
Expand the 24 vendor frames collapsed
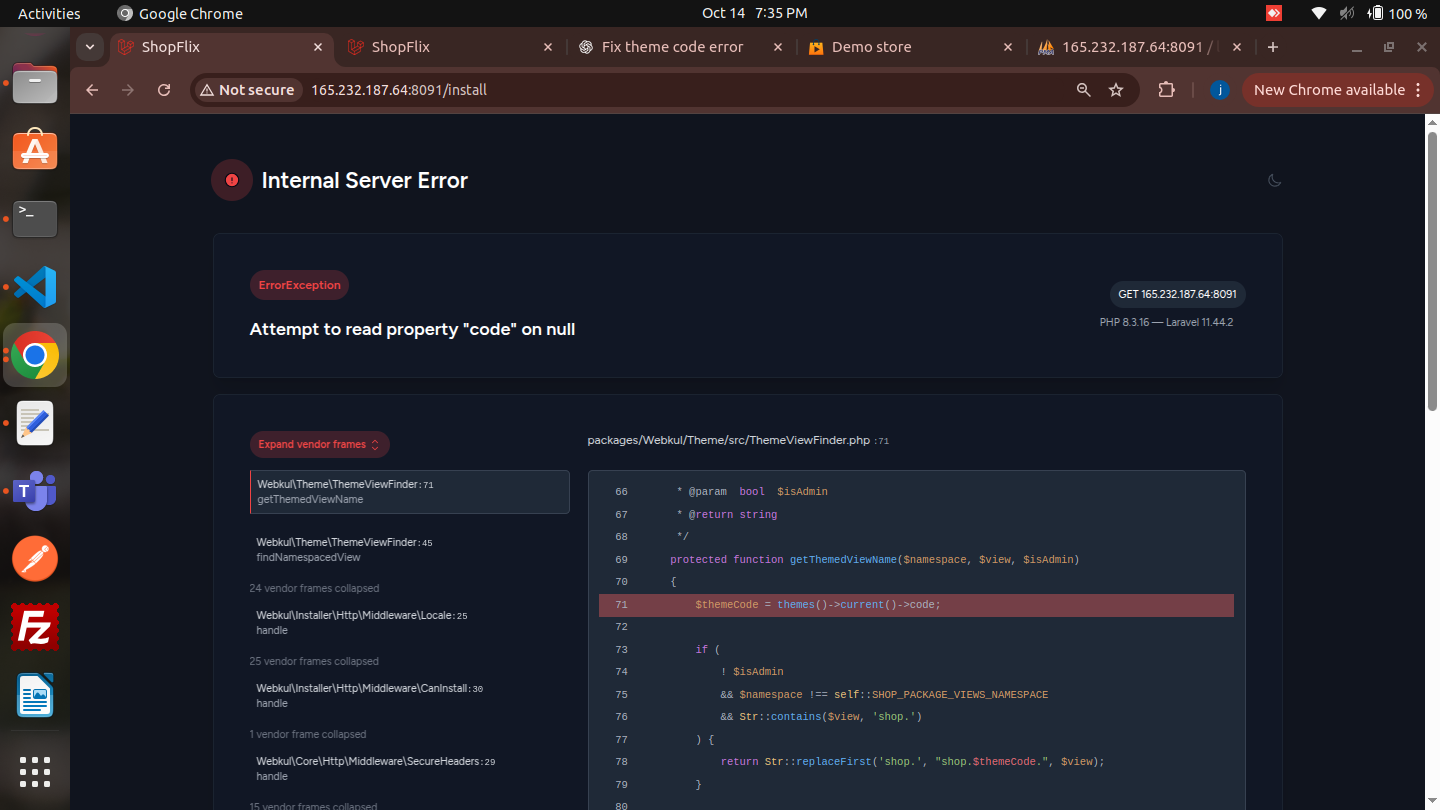[314, 588]
